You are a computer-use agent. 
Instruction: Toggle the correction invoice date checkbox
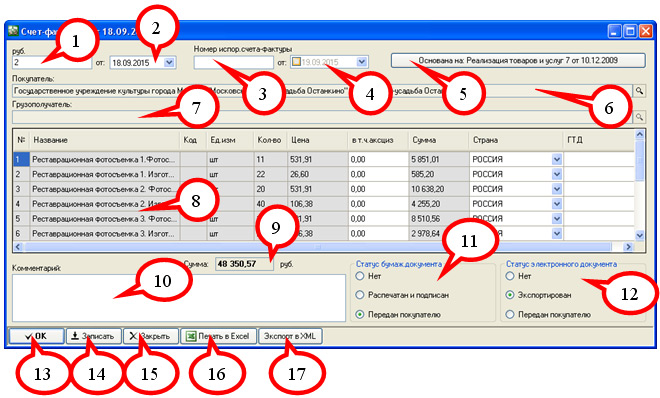tap(296, 62)
